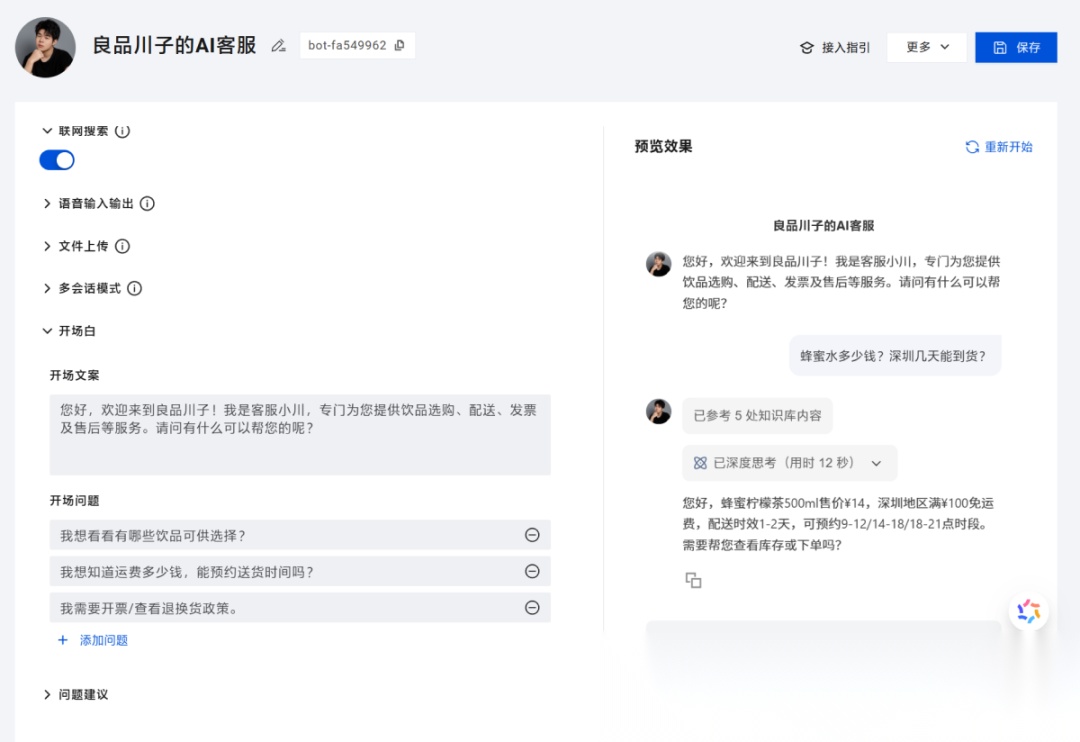Show info tooltip for 联网搜索
1080x742 pixels.
122,131
